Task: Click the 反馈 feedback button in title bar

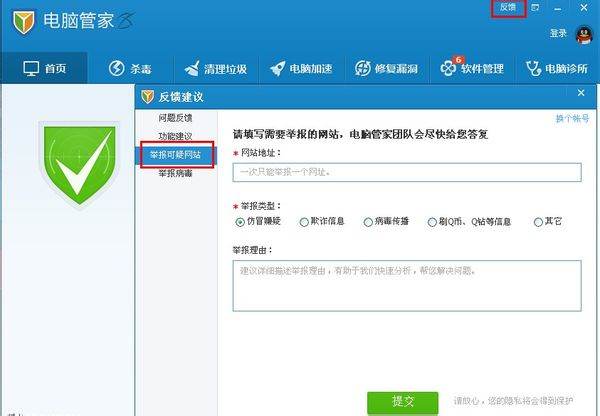Action: 508,8
